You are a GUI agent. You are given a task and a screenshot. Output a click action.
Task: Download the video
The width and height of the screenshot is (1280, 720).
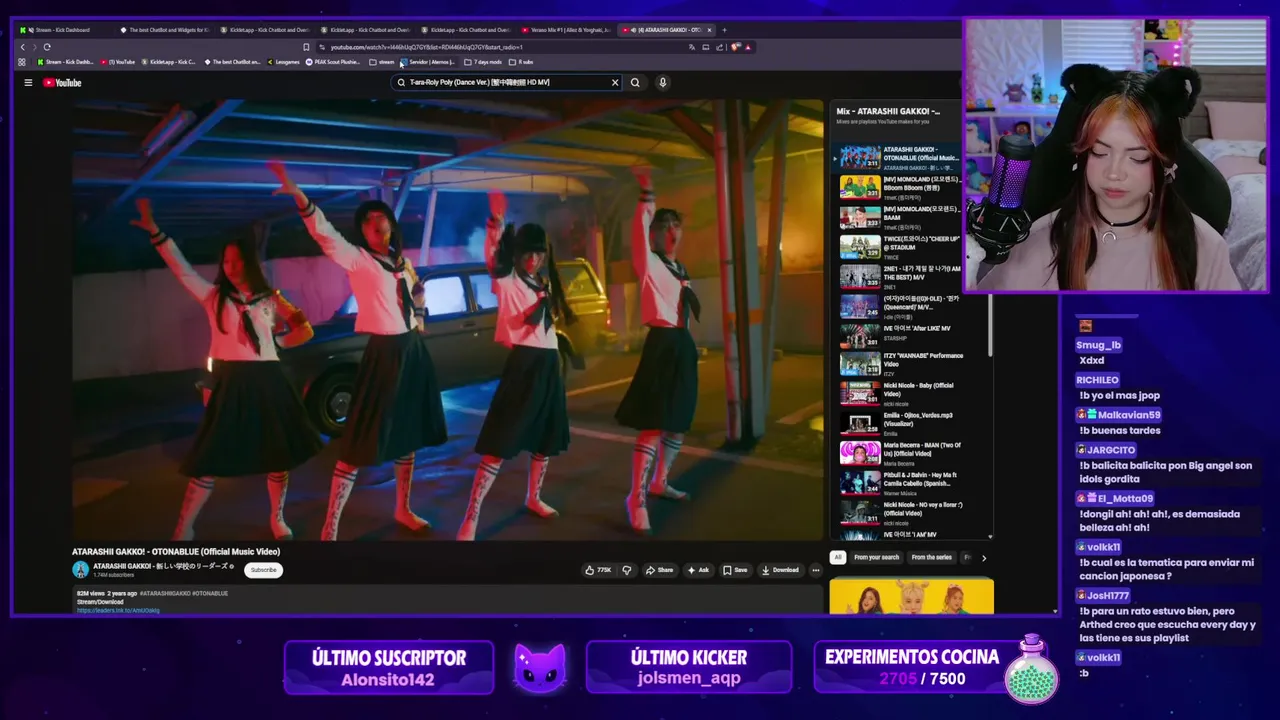click(780, 570)
